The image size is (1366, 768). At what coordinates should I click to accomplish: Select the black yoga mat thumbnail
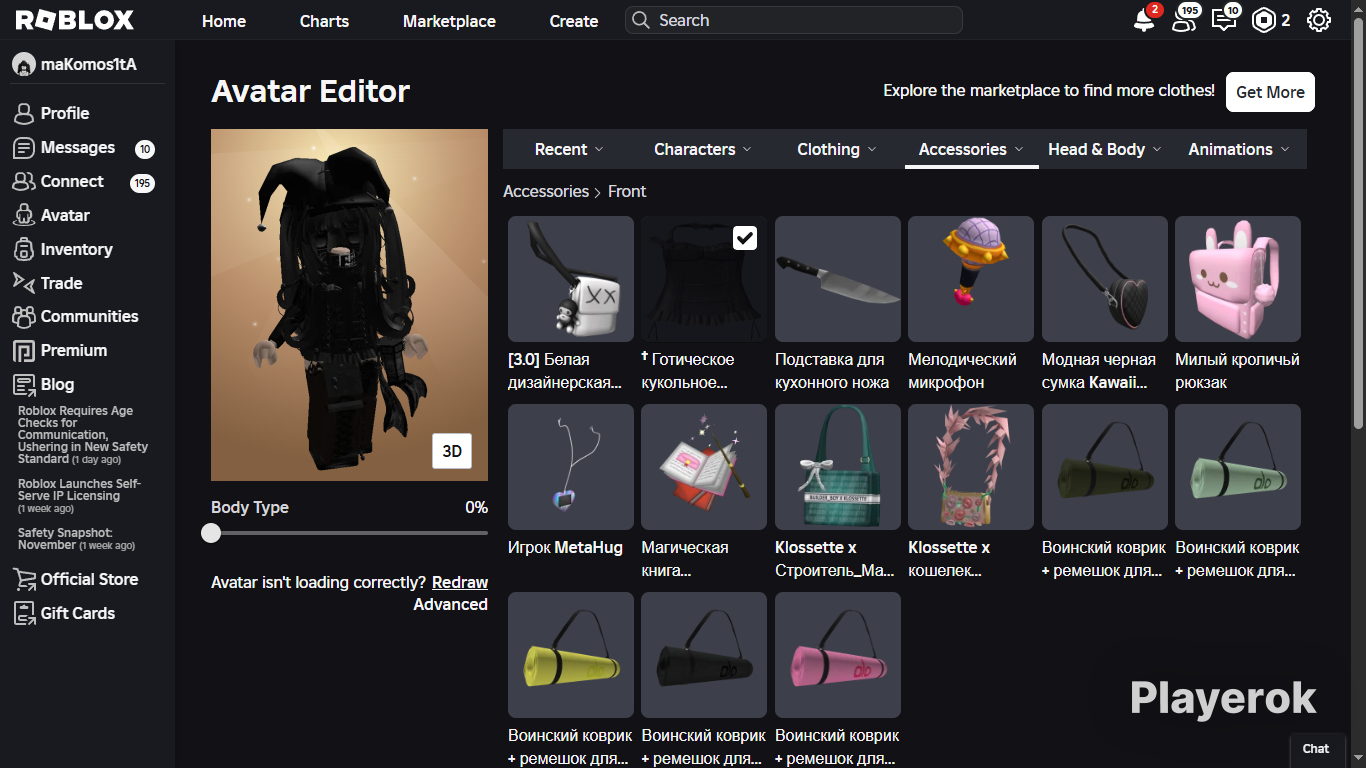pos(704,655)
